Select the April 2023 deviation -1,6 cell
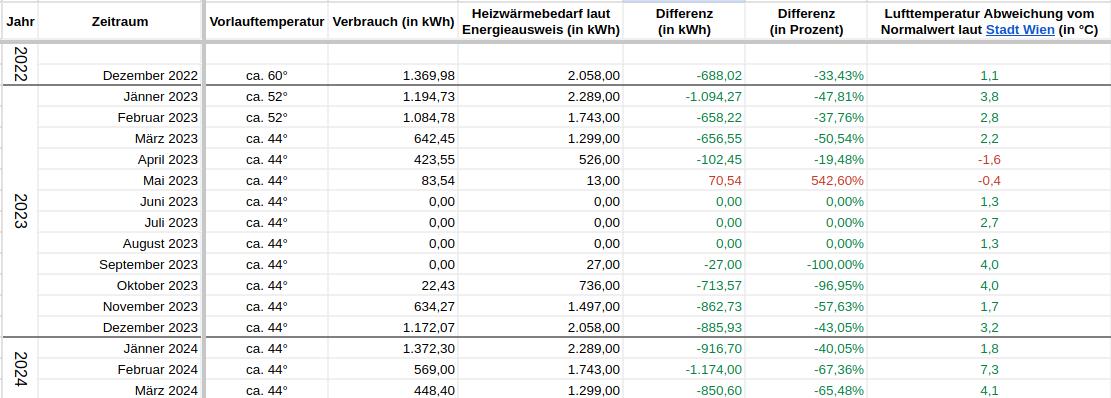 [x=989, y=159]
